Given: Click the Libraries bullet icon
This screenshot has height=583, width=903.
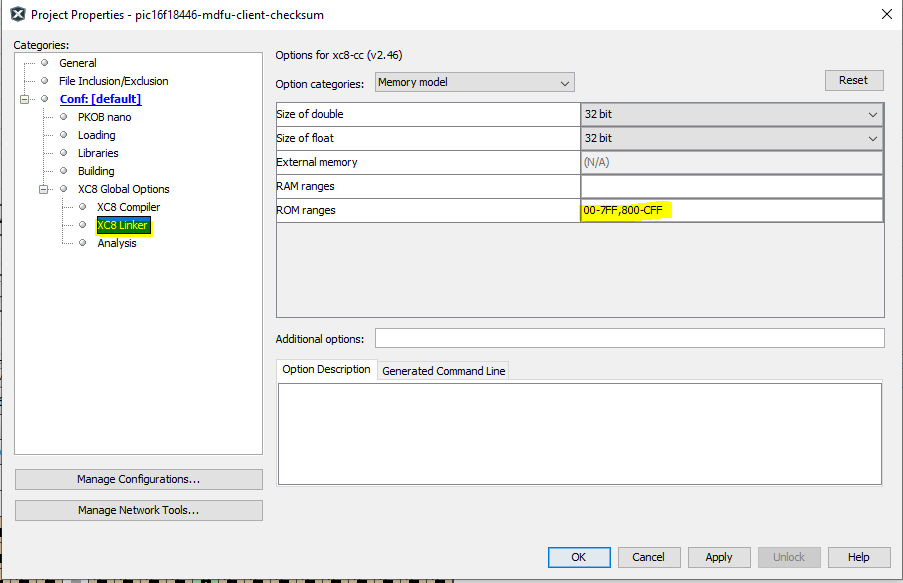Looking at the screenshot, I should coord(63,153).
